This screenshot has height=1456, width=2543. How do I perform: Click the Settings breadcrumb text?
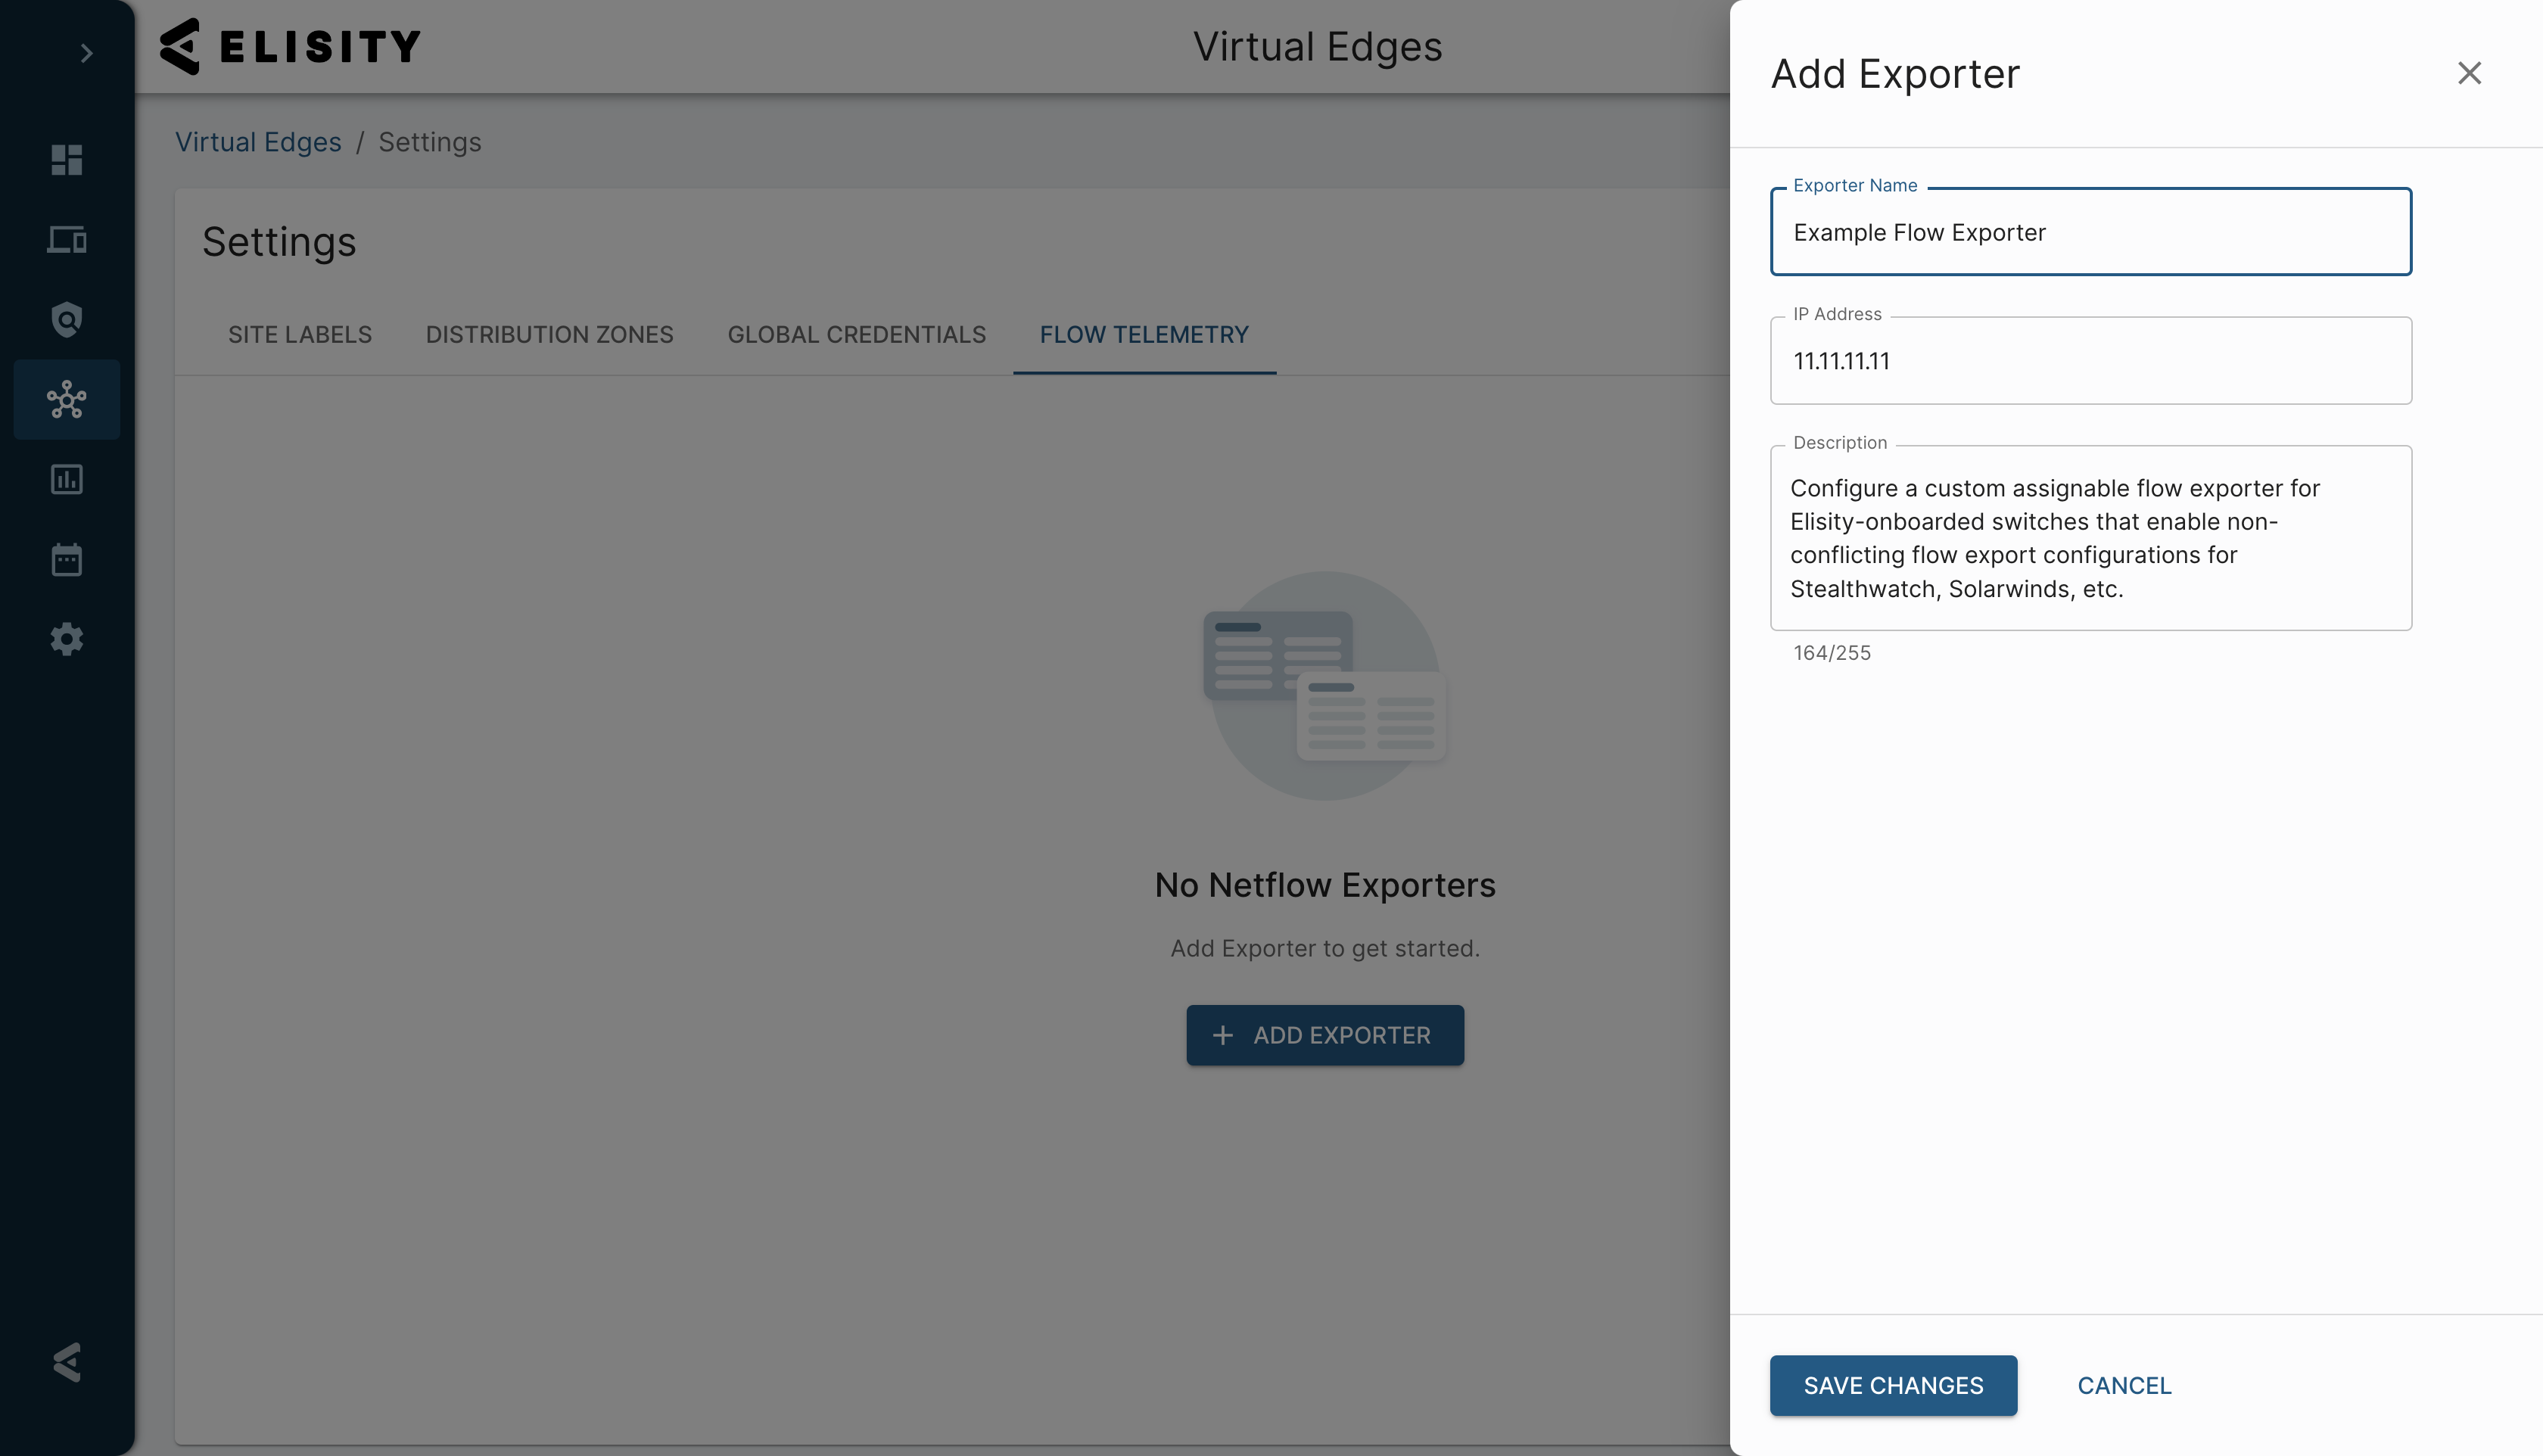coord(430,142)
